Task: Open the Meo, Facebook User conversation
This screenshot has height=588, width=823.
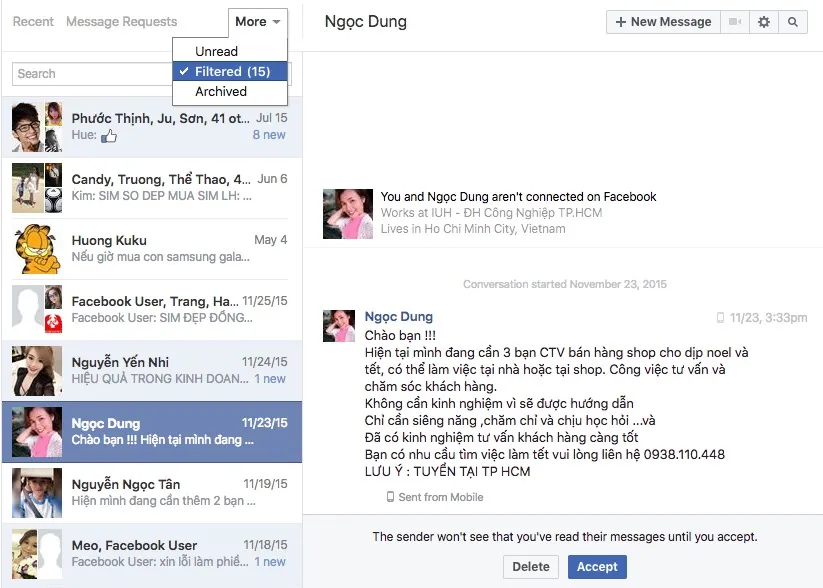Action: tap(152, 554)
